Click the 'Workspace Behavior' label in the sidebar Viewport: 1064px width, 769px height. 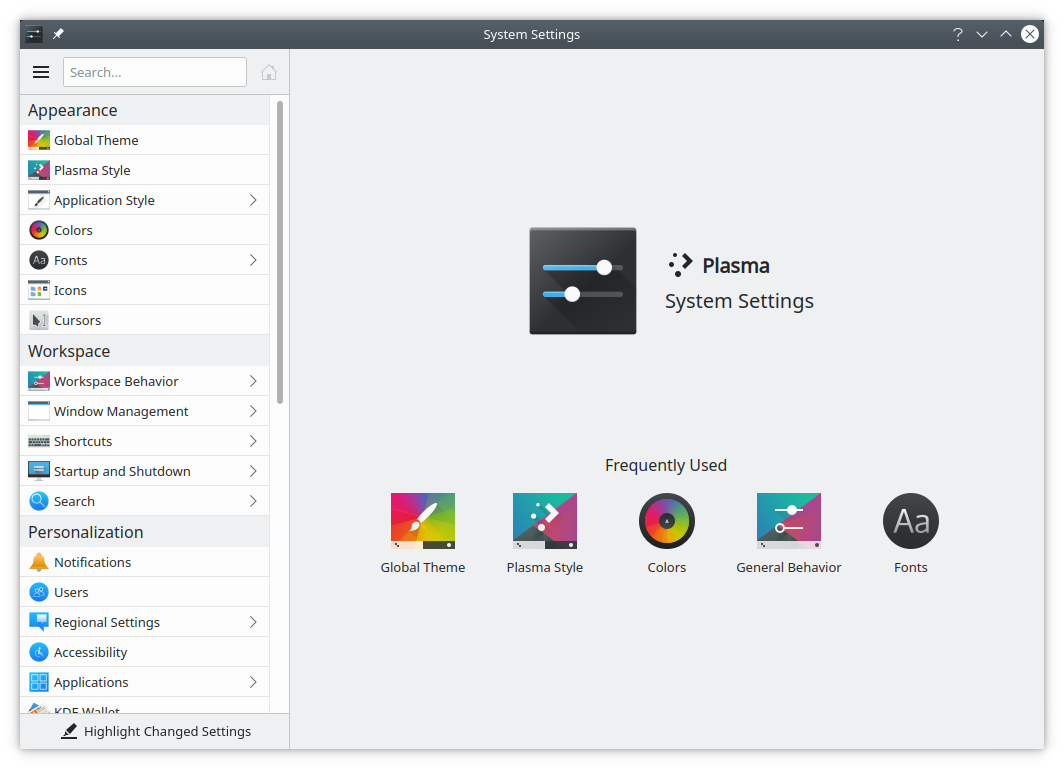tap(116, 381)
